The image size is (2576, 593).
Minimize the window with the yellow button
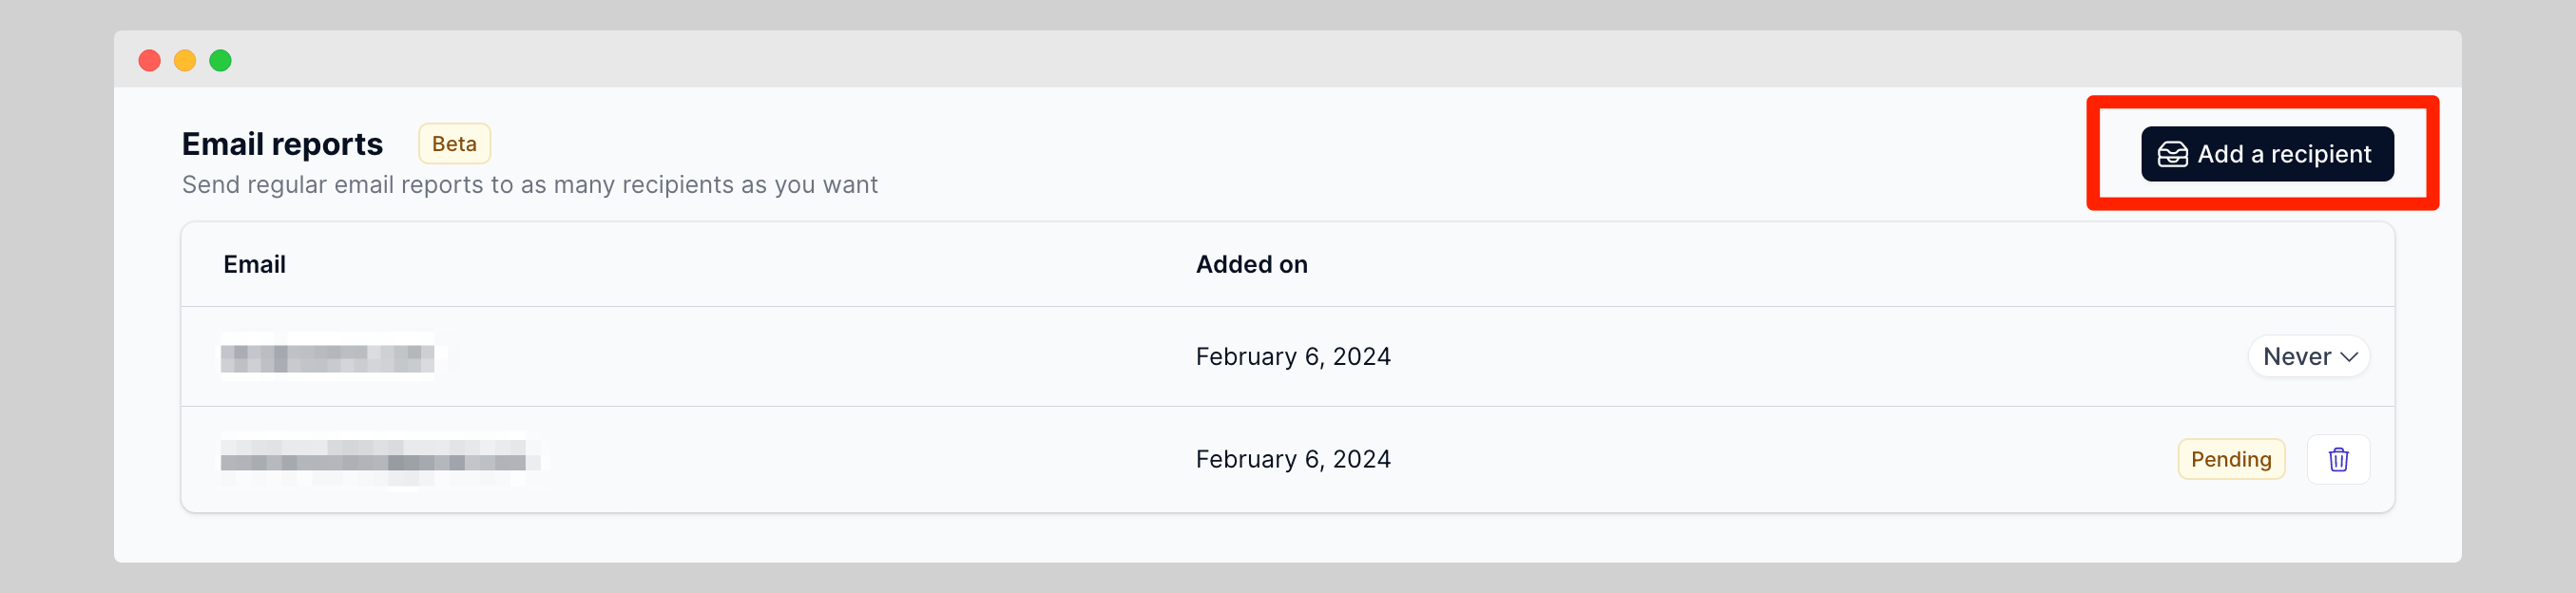click(185, 61)
